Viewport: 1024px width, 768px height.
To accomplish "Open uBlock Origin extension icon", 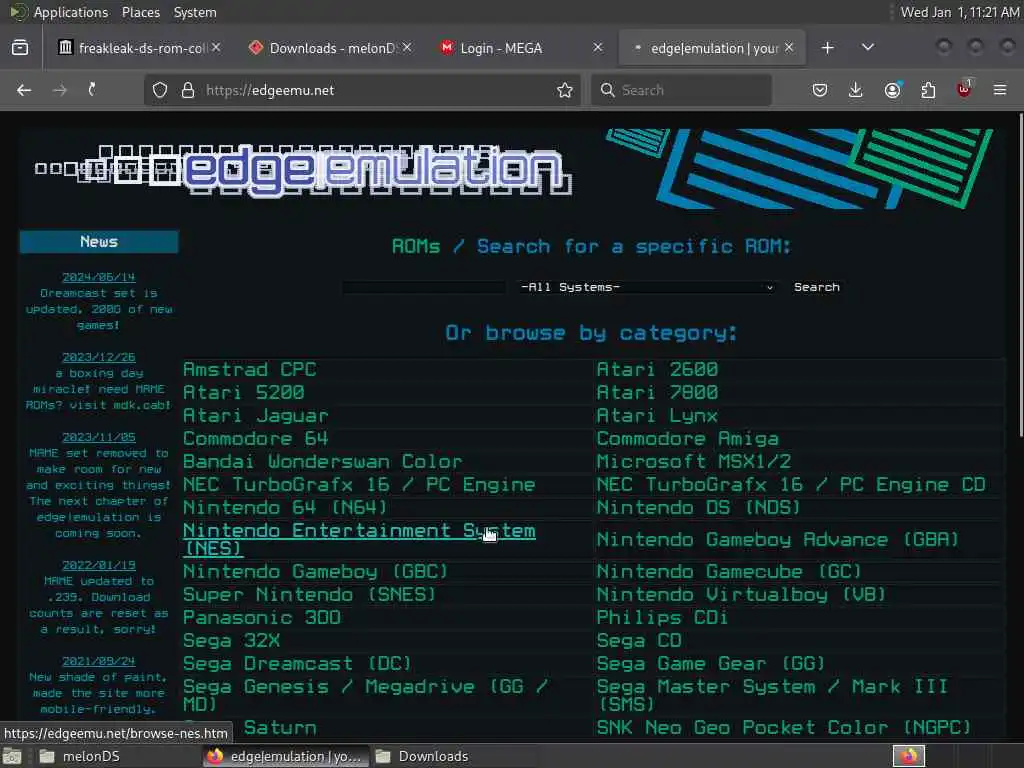I will (964, 89).
